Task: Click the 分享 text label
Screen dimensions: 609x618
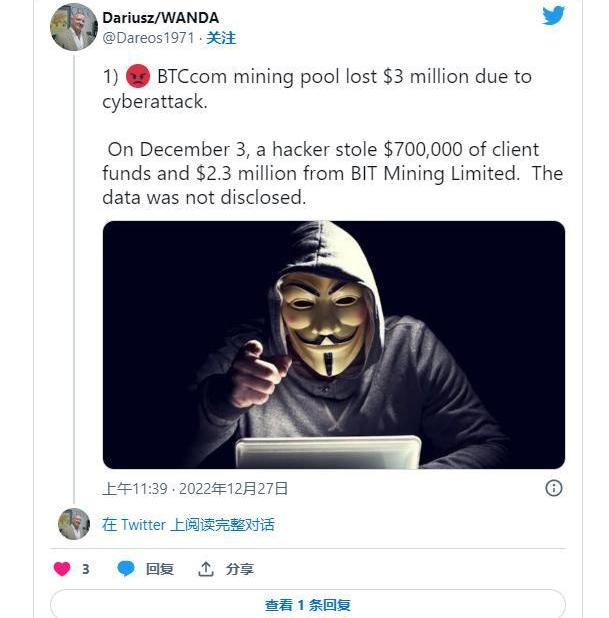Action: point(240,569)
